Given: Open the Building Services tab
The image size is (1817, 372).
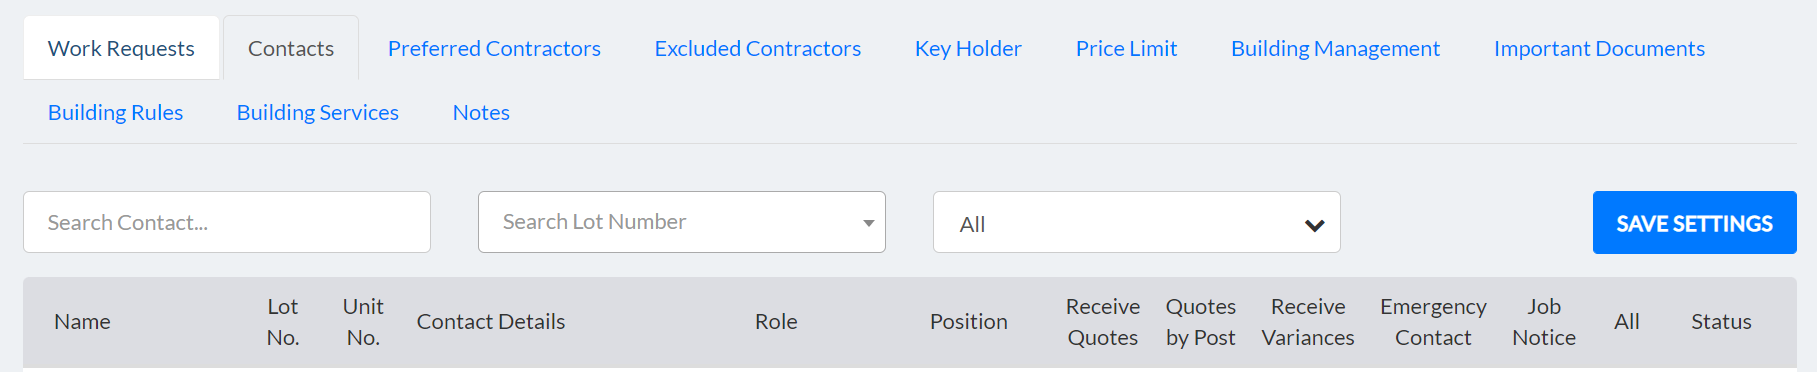Looking at the screenshot, I should pos(317,112).
